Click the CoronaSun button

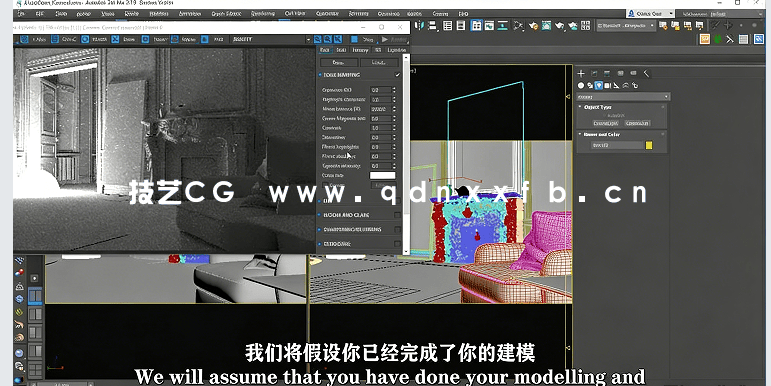[x=637, y=123]
